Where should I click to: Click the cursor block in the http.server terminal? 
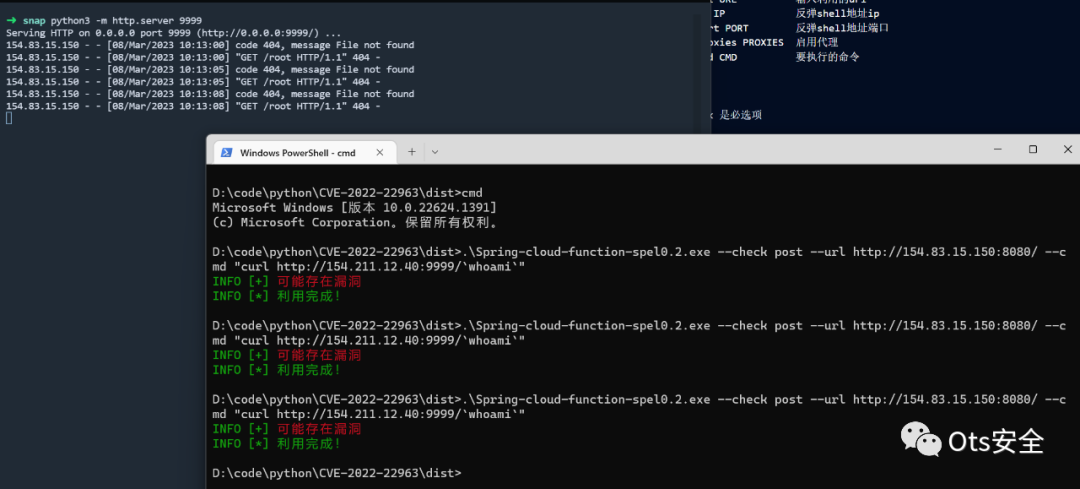coord(9,118)
